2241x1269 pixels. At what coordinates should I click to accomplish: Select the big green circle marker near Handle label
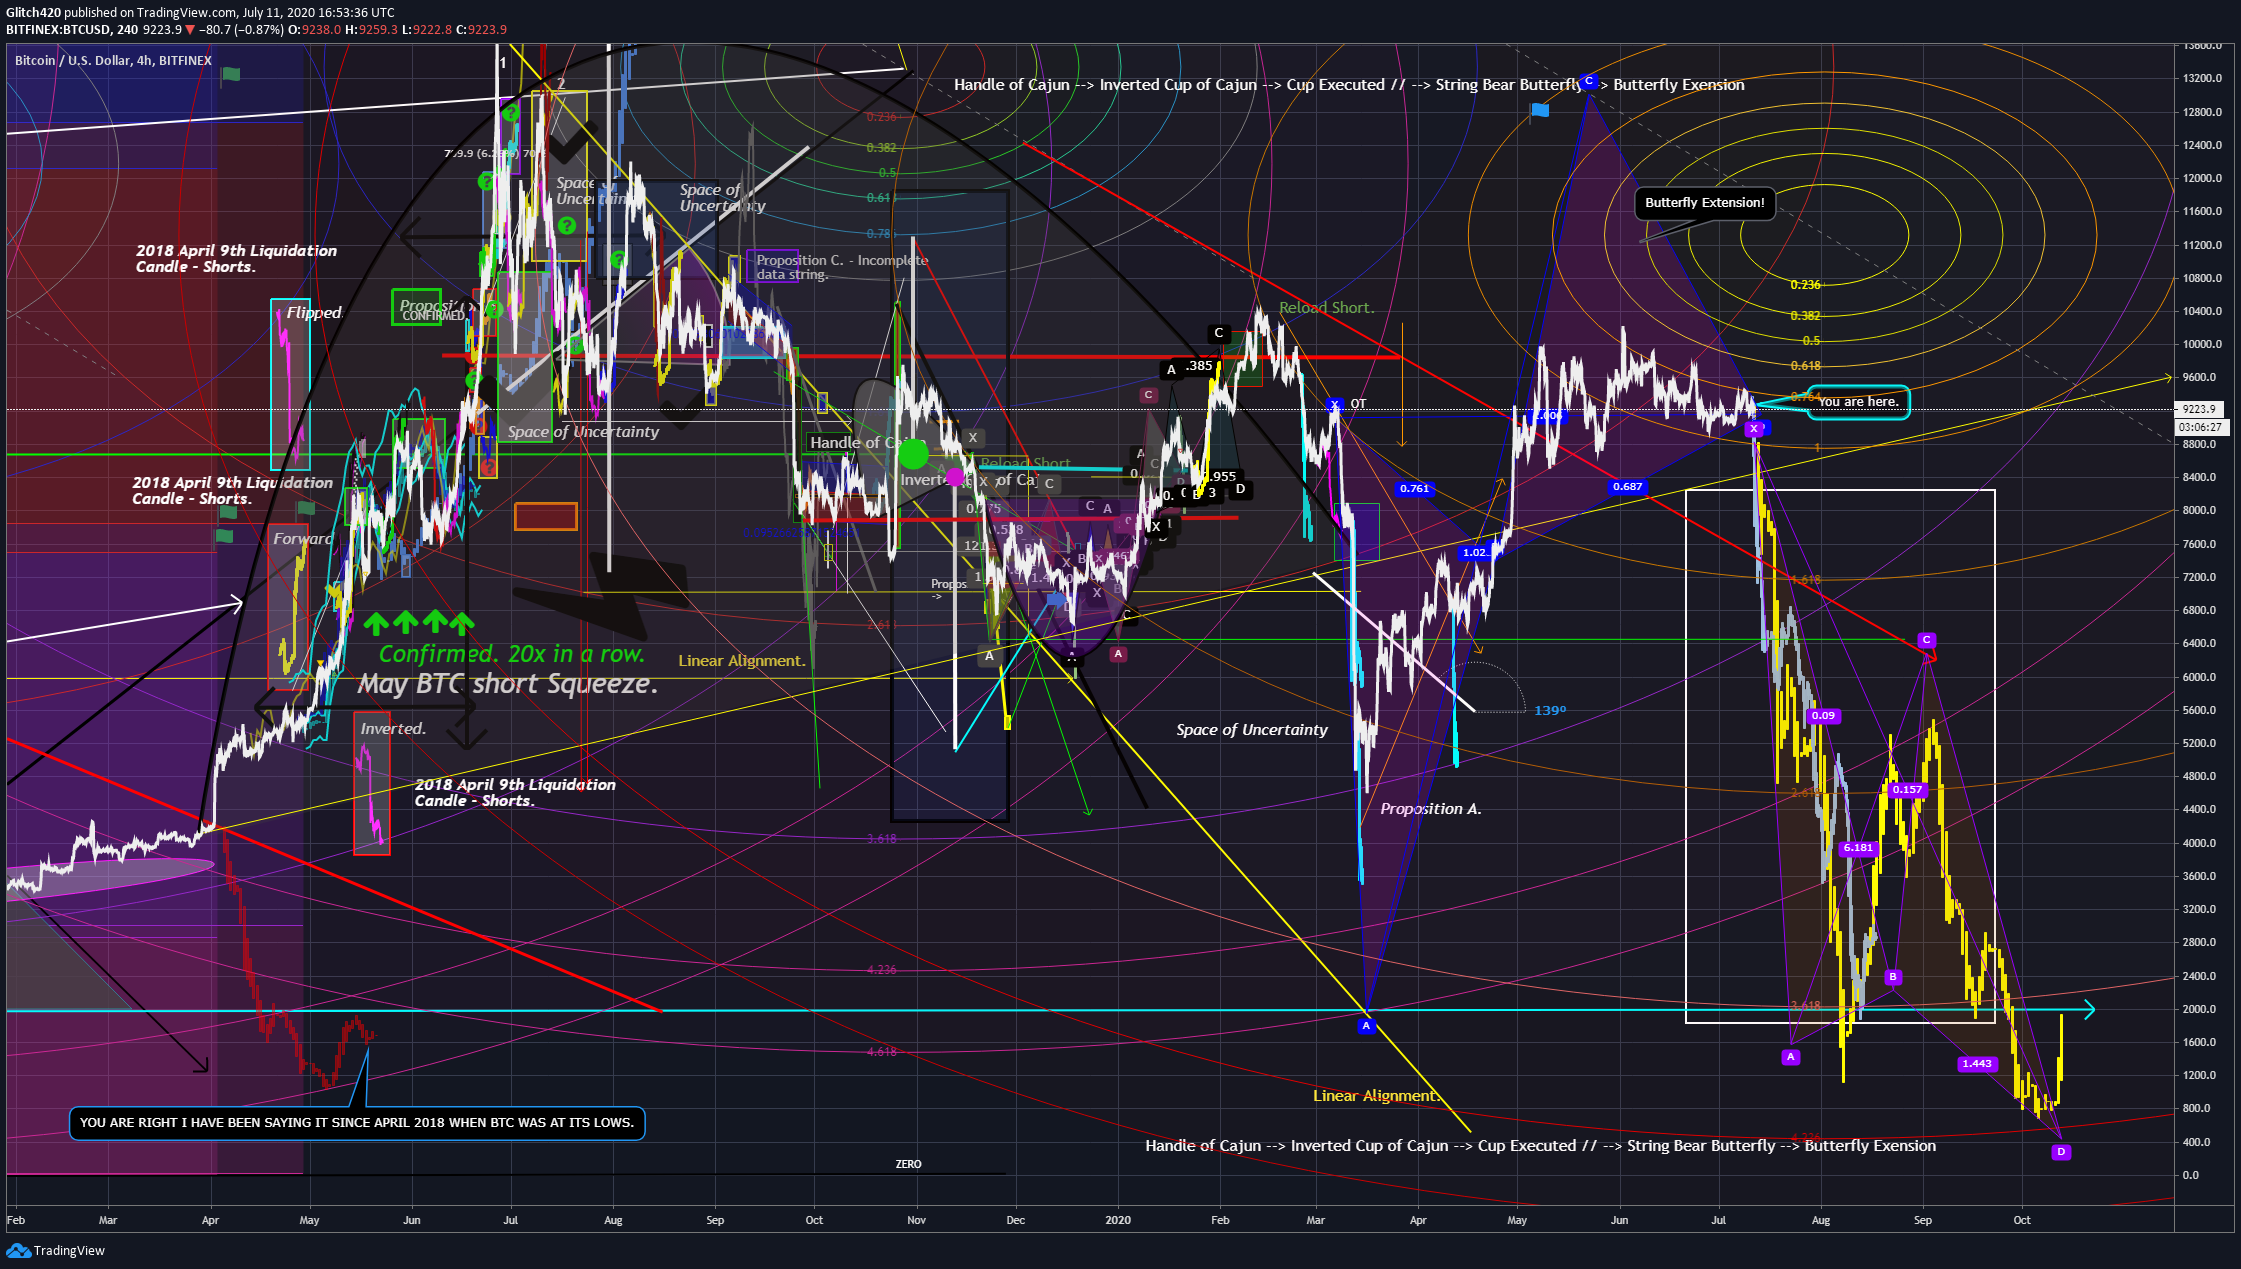(913, 455)
